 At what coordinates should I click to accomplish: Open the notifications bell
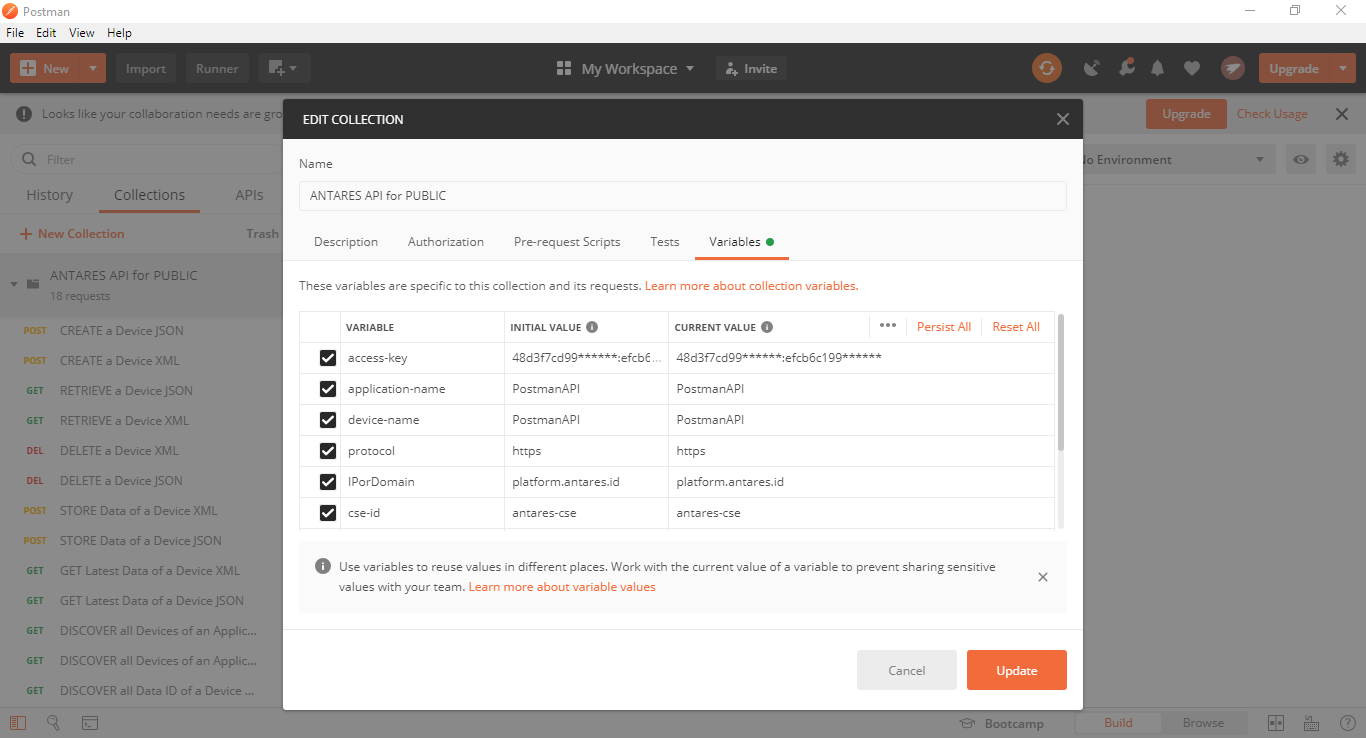click(x=1158, y=68)
